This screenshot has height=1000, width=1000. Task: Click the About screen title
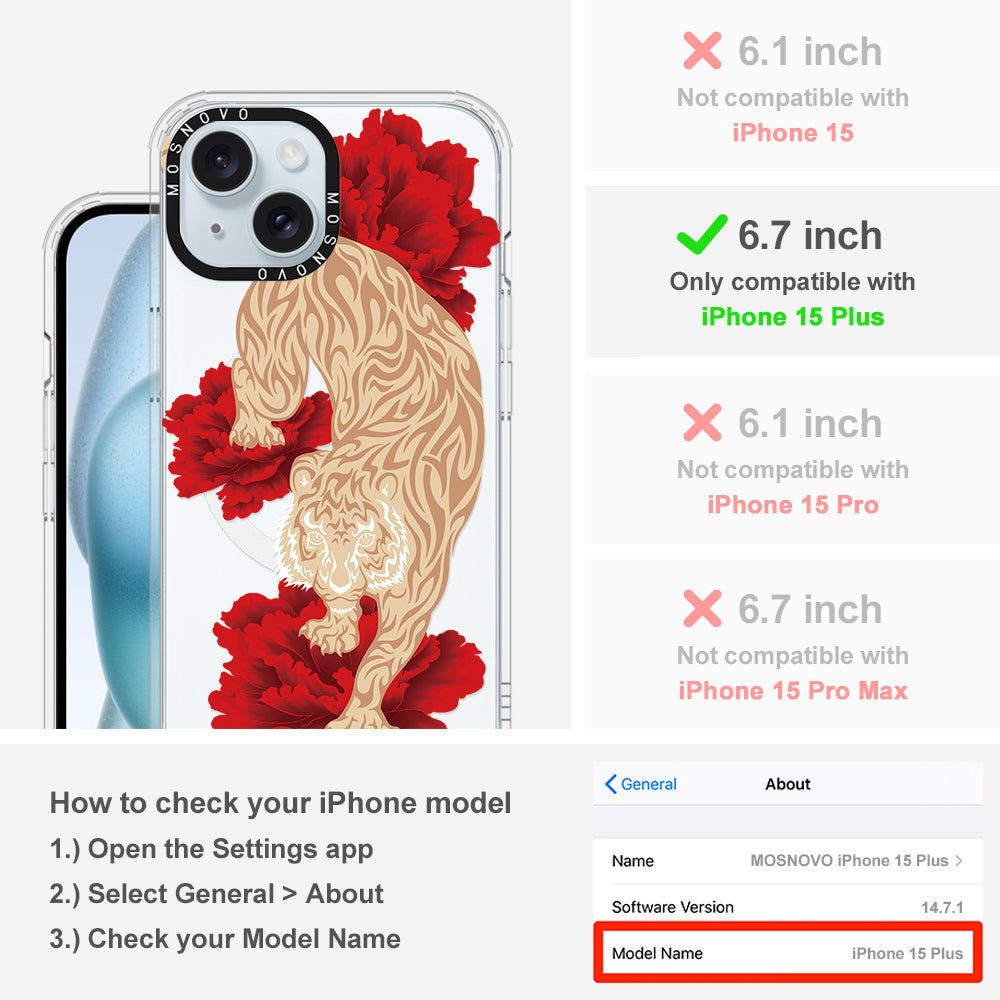788,784
